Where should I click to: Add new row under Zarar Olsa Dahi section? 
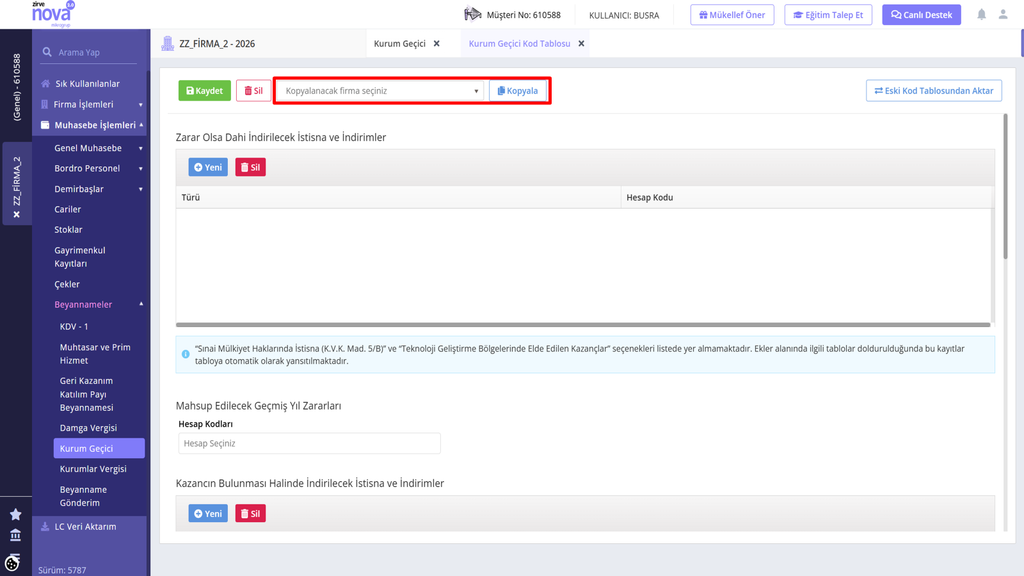[x=208, y=167]
